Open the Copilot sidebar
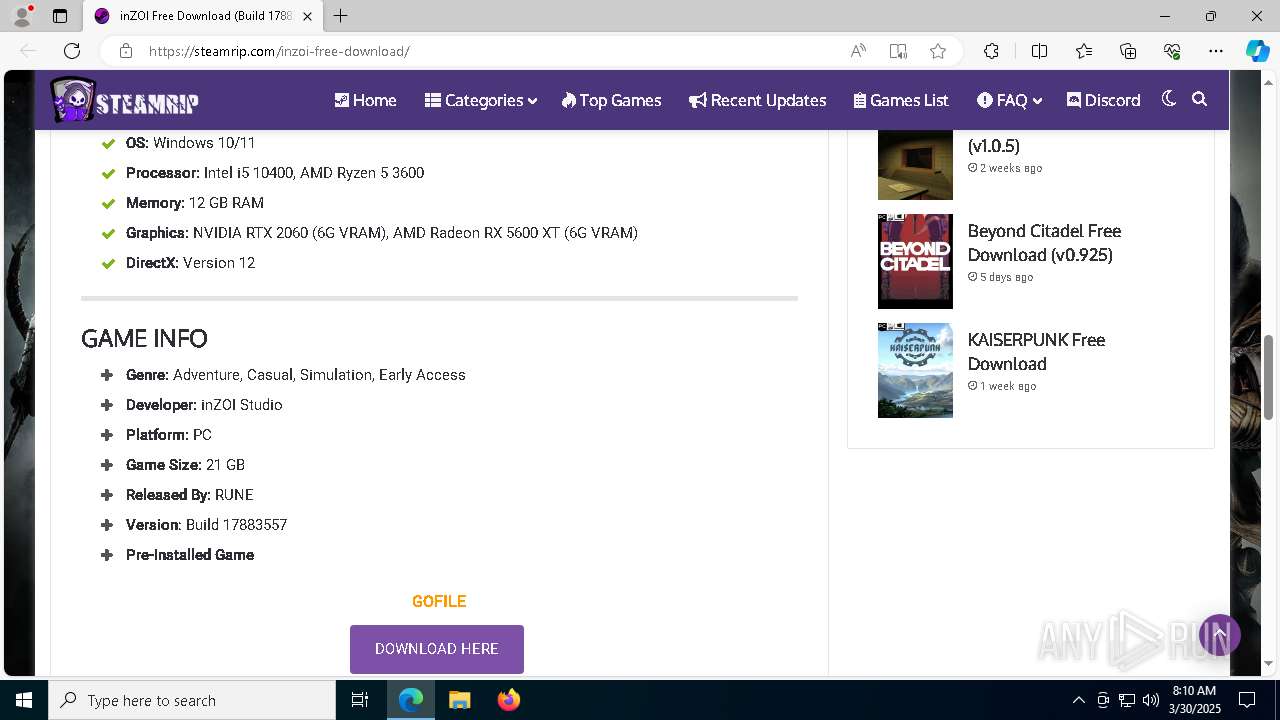This screenshot has width=1280, height=720. pyautogui.click(x=1257, y=51)
